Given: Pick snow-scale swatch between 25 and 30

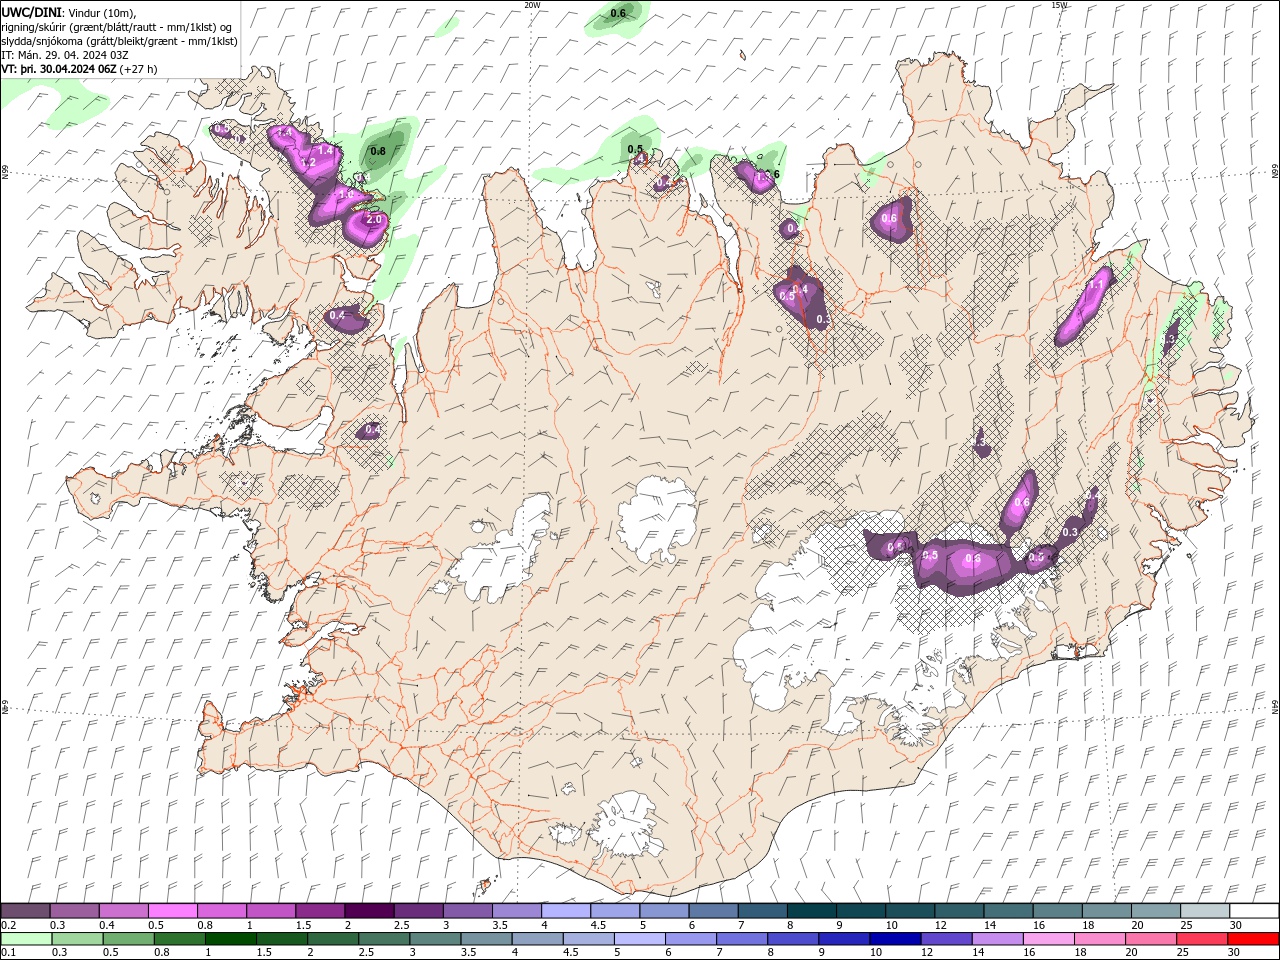Looking at the screenshot, I should (x=1205, y=911).
